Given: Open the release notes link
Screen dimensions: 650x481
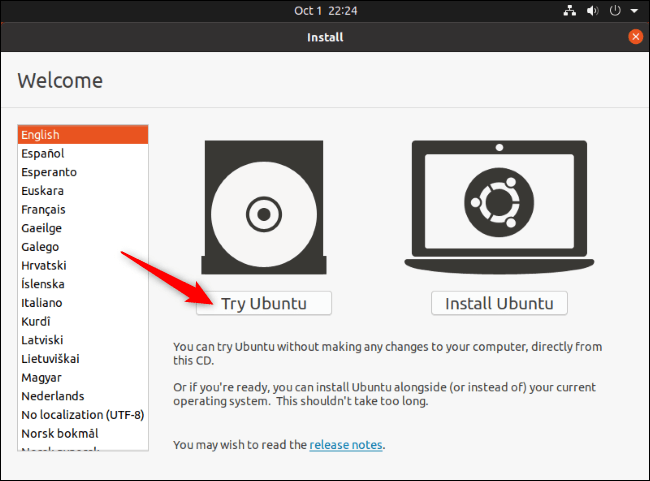Looking at the screenshot, I should pos(346,445).
